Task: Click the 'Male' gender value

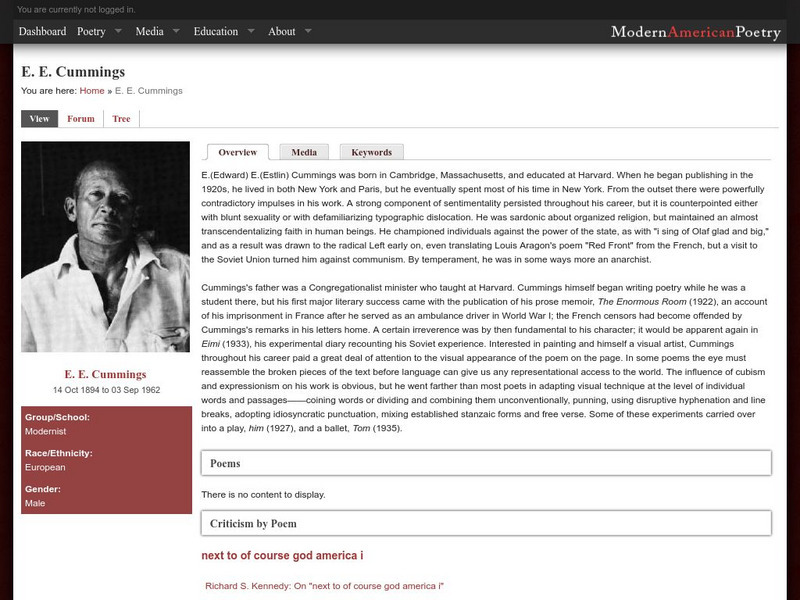Action: tap(35, 503)
